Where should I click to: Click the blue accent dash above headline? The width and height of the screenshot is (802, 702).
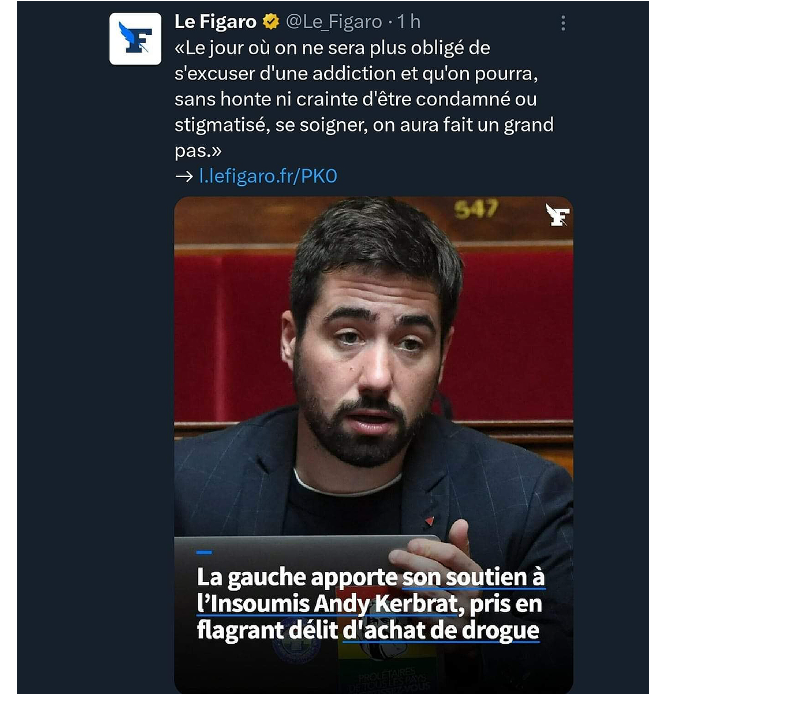point(204,552)
